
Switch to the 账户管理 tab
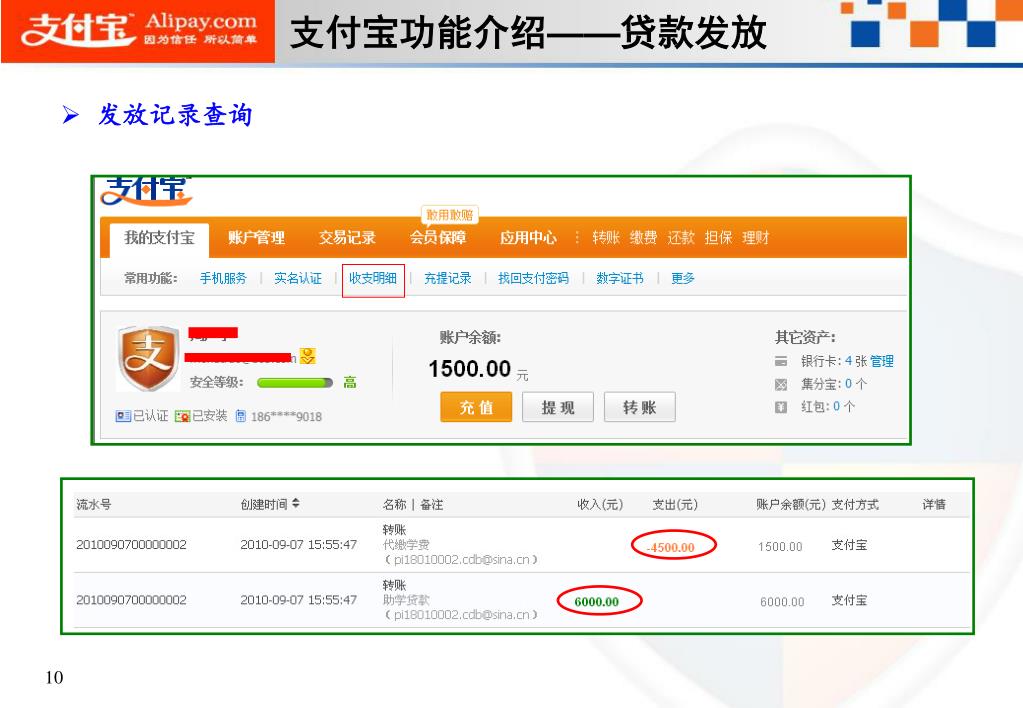(x=256, y=238)
